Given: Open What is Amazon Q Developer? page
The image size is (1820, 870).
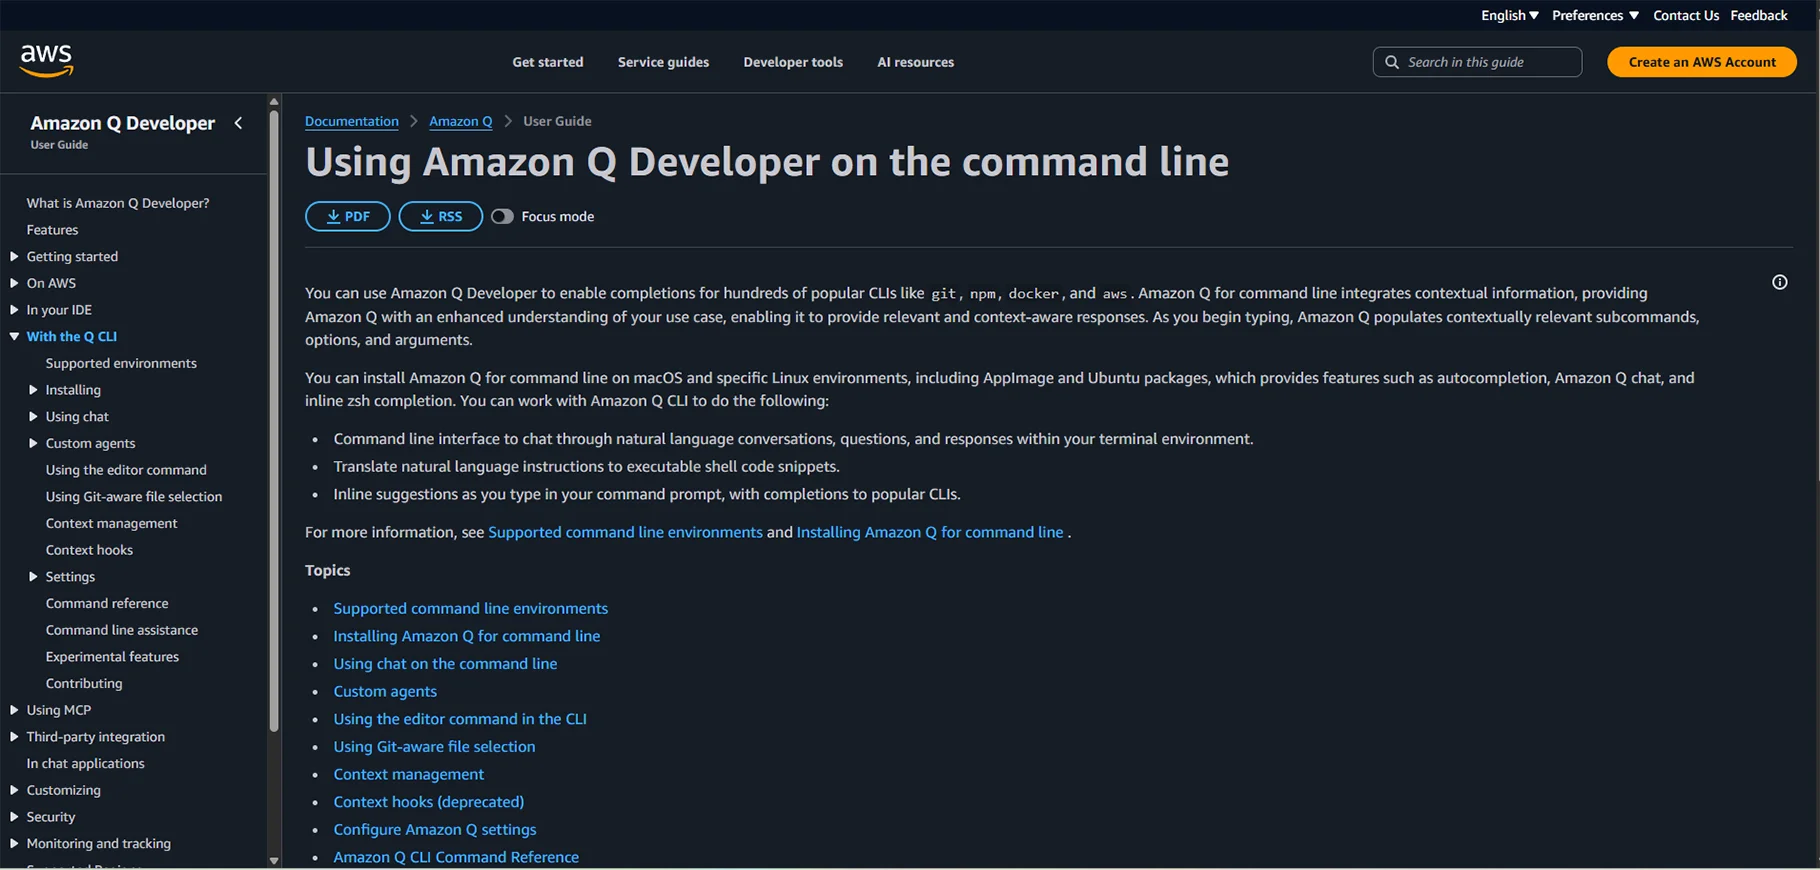Looking at the screenshot, I should pos(118,203).
